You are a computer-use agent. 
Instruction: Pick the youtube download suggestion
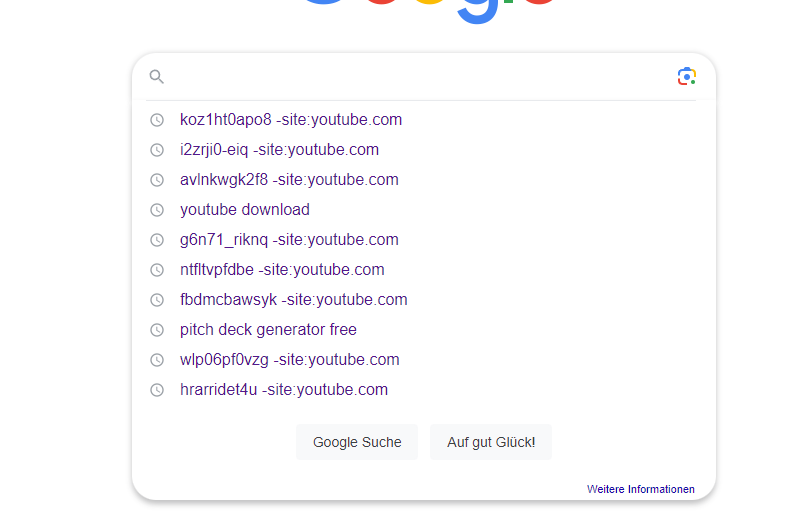click(245, 210)
